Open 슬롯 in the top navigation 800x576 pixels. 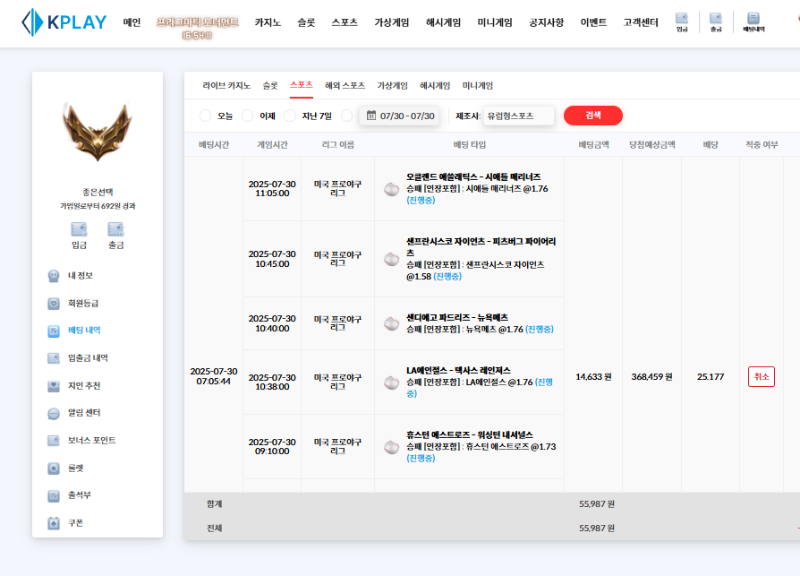[306, 22]
